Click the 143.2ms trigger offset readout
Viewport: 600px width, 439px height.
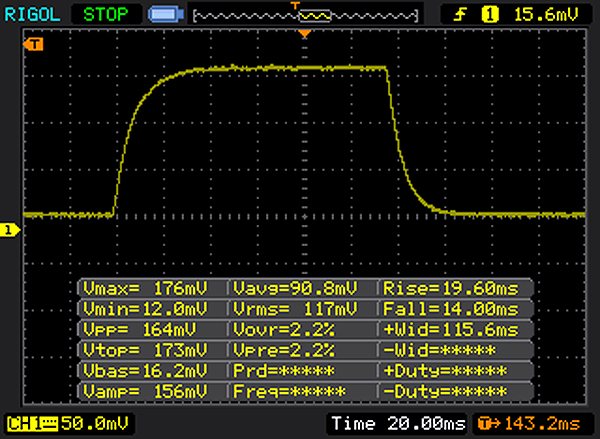(543, 424)
